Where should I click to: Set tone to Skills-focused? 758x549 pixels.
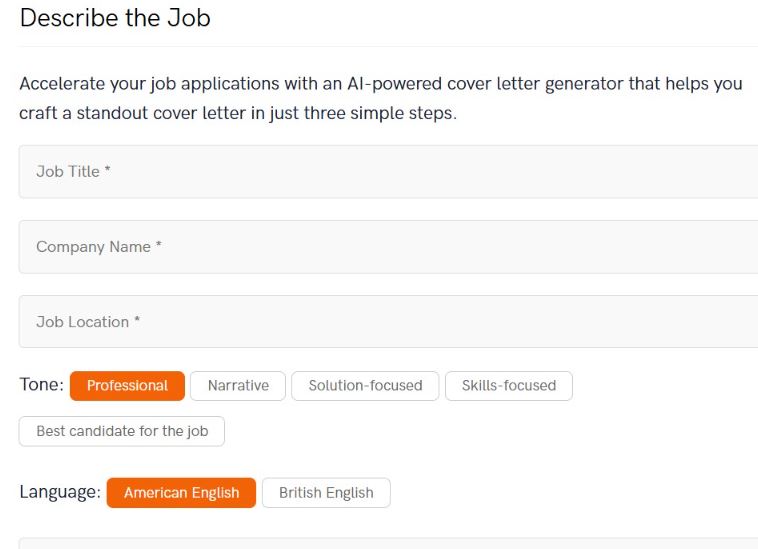click(x=508, y=386)
